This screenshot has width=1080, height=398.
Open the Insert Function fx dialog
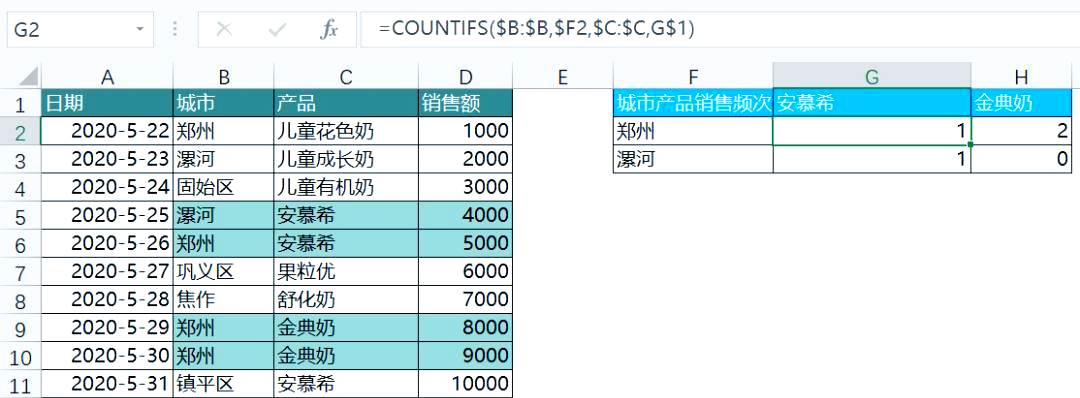(330, 29)
